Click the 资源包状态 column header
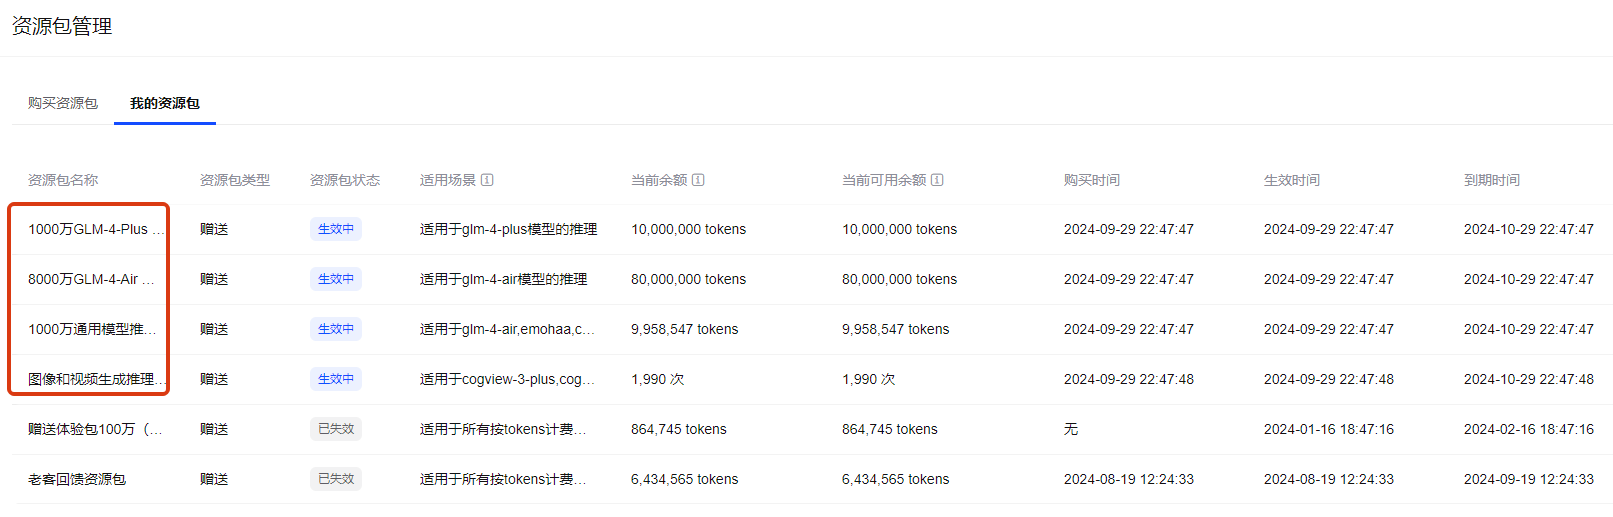 345,180
